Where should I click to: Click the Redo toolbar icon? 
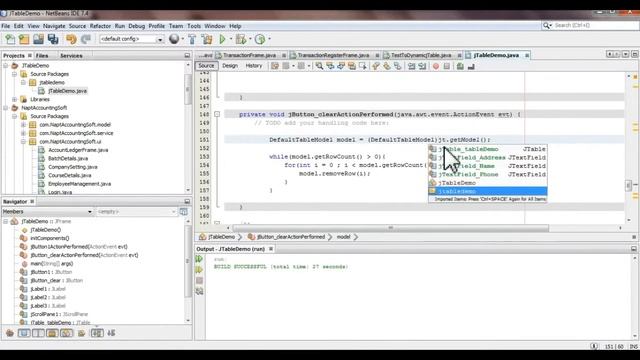[x=86, y=39]
